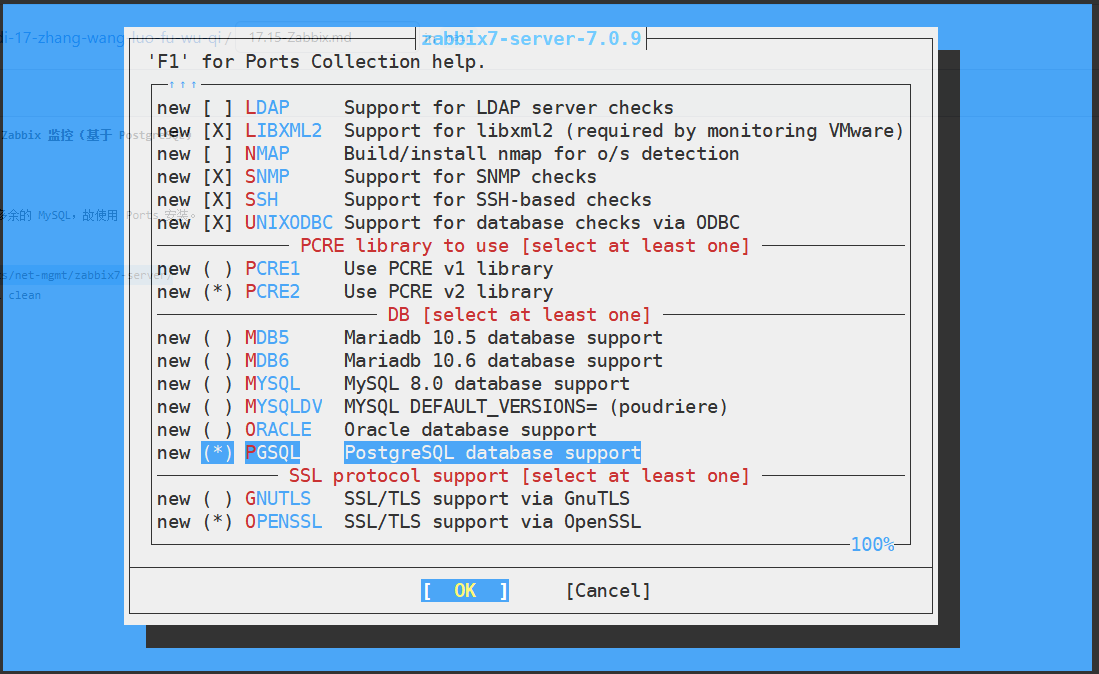Viewport: 1099px width, 674px height.
Task: Select the ORACLE radio option
Action: [217, 430]
